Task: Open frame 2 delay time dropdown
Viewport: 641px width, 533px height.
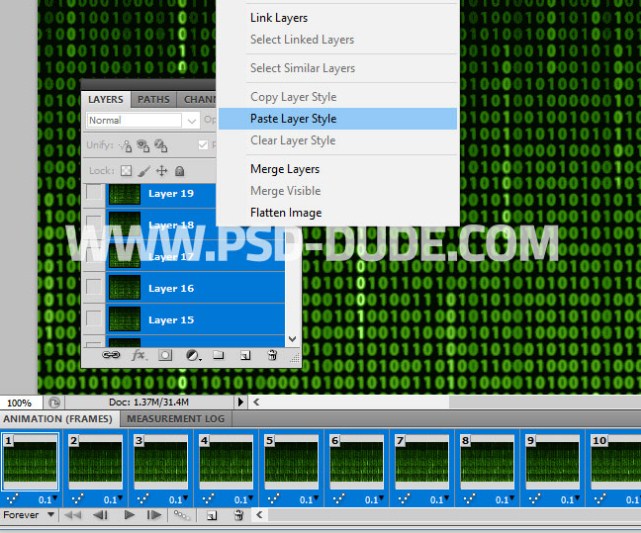Action: [113, 499]
